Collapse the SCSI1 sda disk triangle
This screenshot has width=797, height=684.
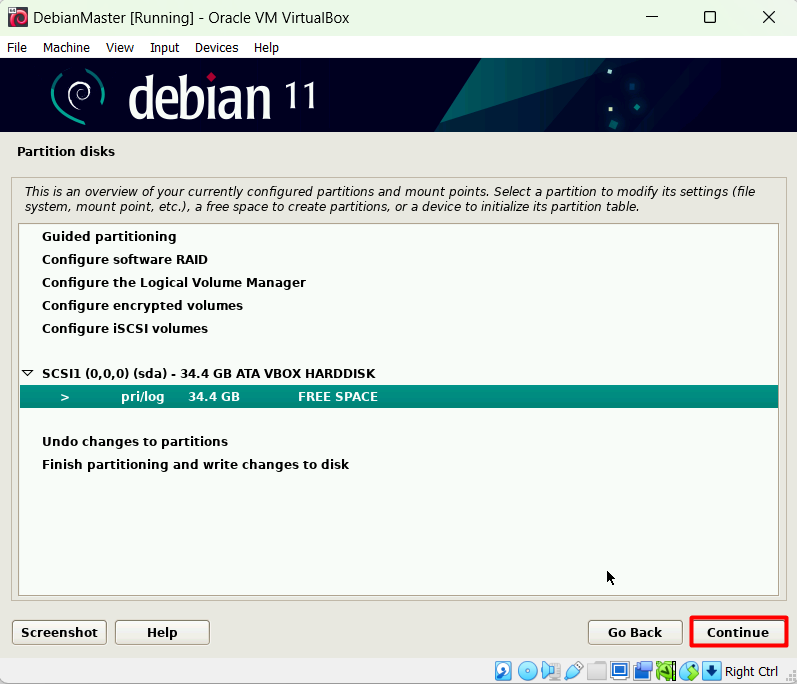coord(28,374)
